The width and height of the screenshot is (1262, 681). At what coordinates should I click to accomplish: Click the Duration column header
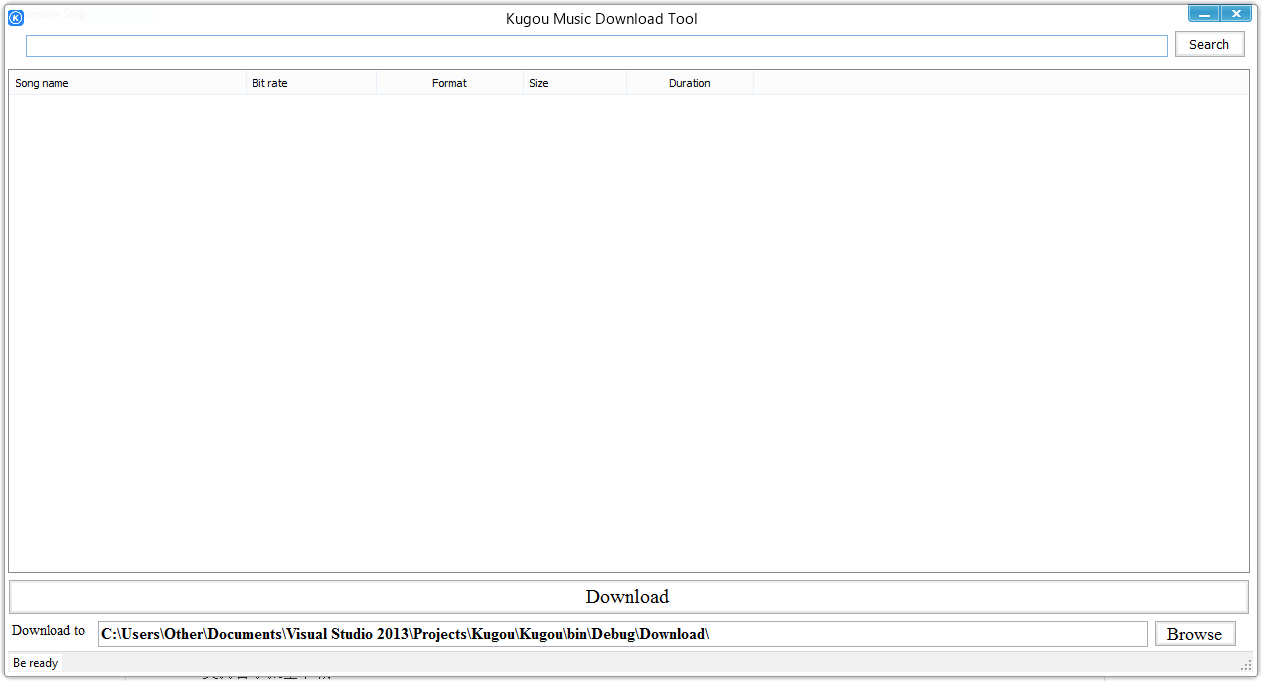pos(690,83)
